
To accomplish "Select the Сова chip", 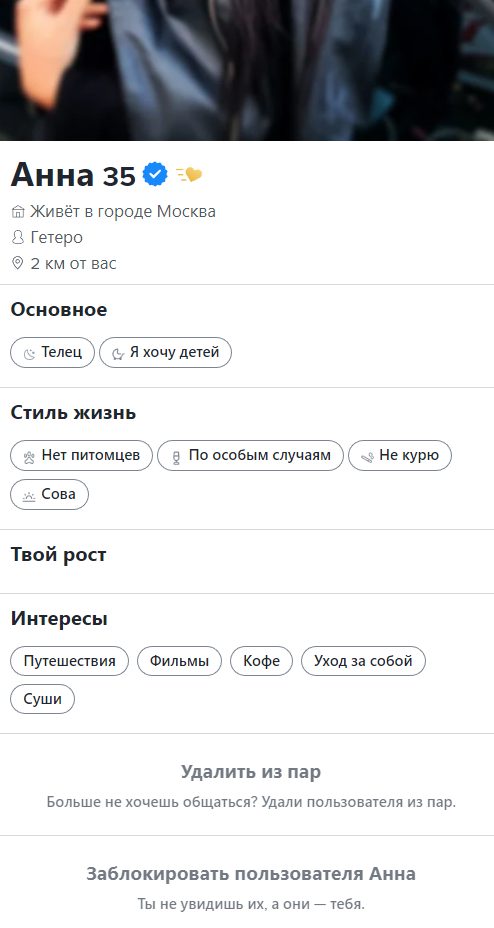I will (49, 494).
